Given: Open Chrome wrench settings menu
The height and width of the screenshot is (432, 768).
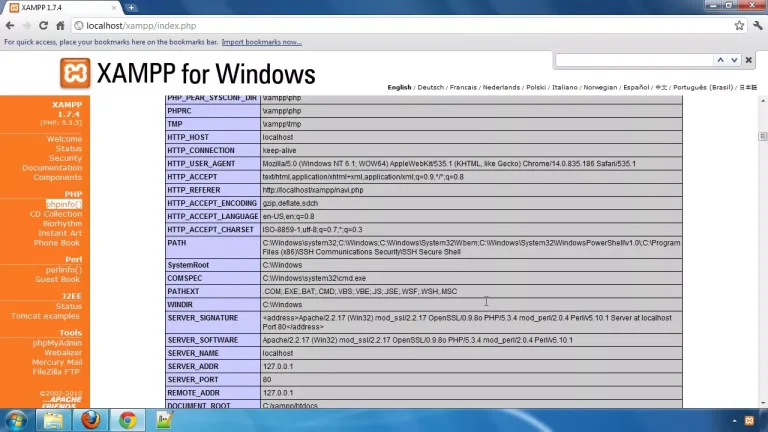Looking at the screenshot, I should point(758,25).
